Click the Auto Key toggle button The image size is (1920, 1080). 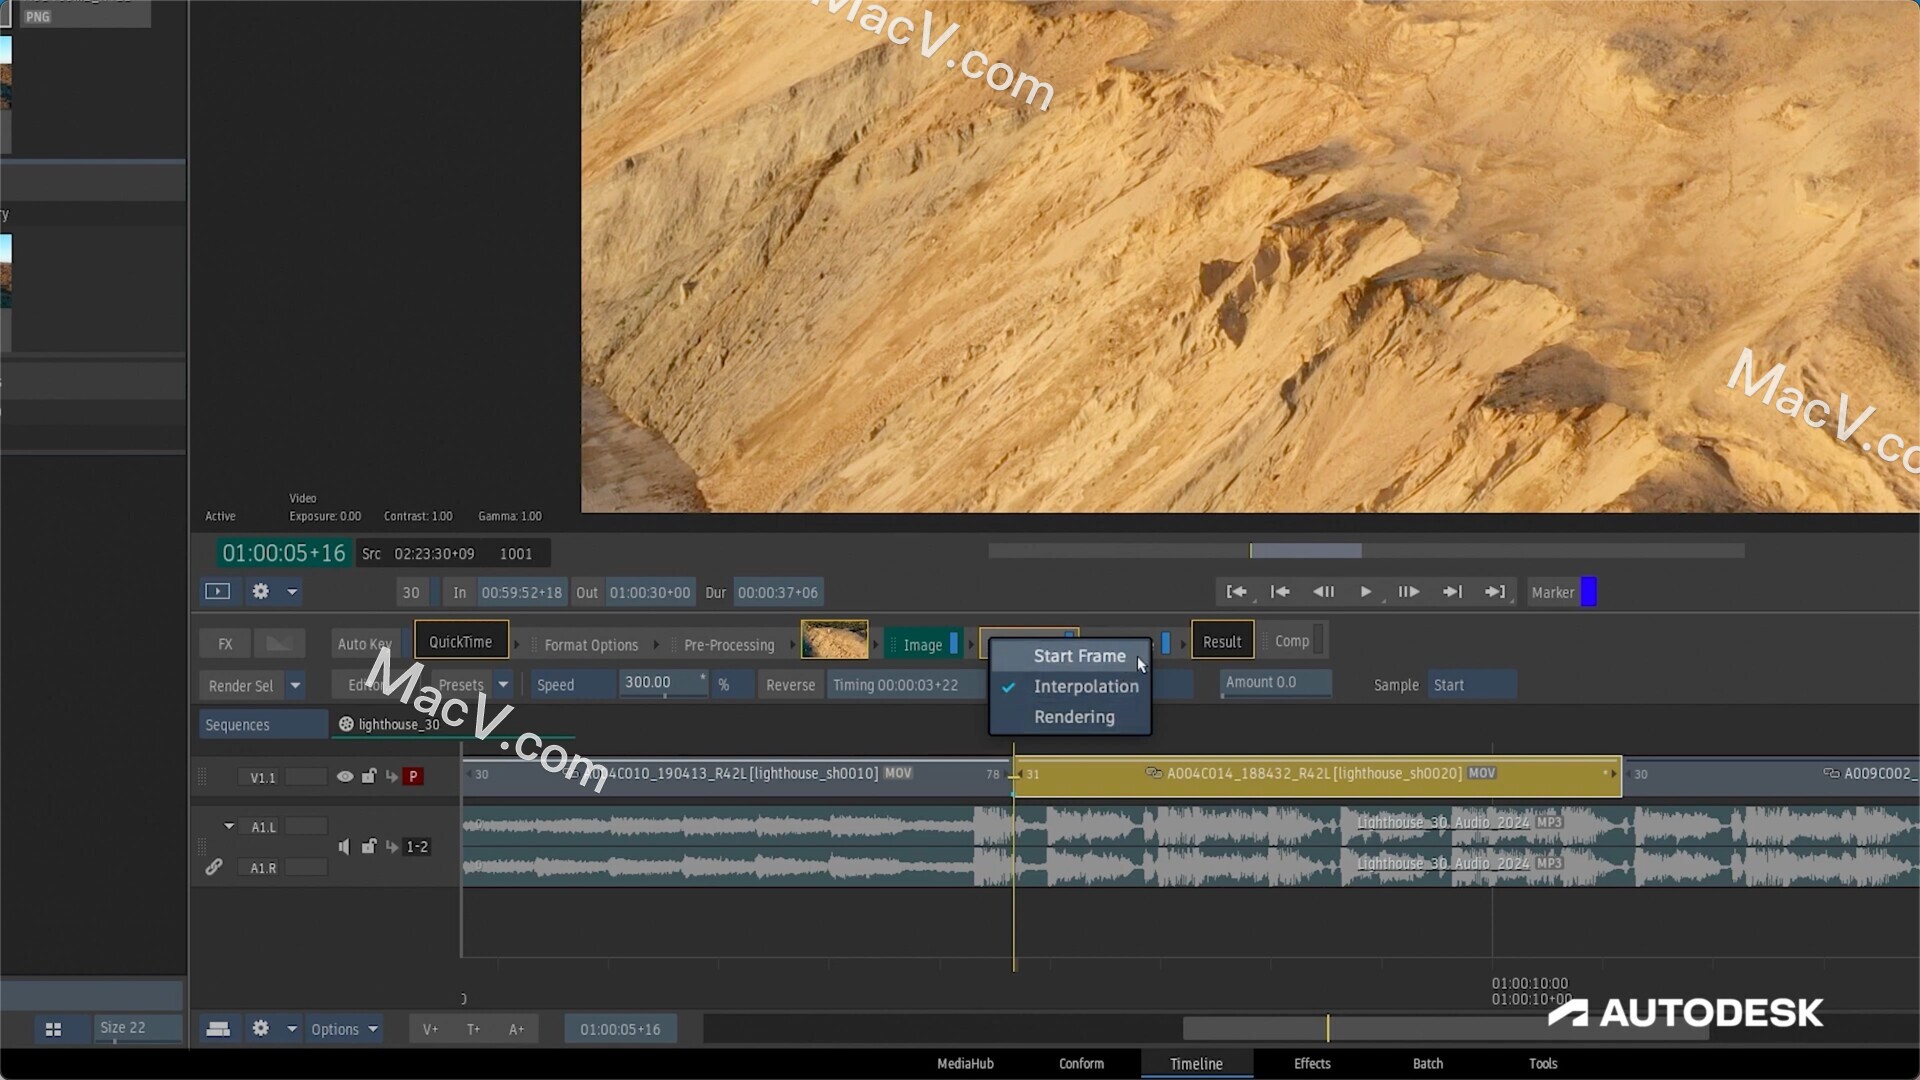point(363,642)
